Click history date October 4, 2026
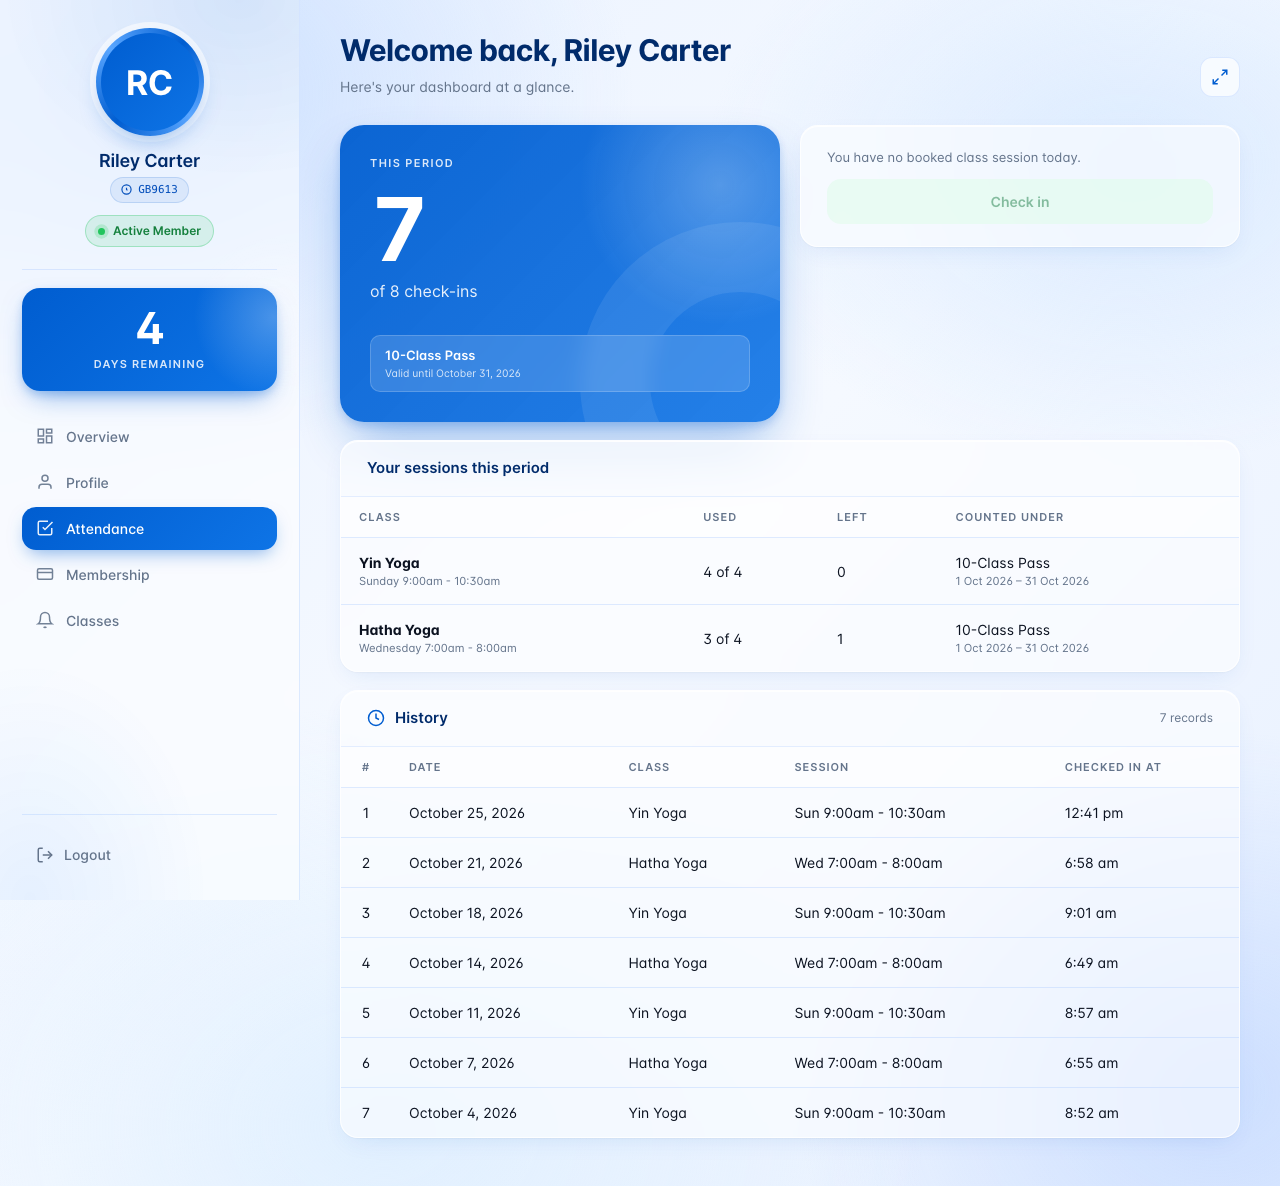Image resolution: width=1280 pixels, height=1186 pixels. pyautogui.click(x=463, y=1113)
